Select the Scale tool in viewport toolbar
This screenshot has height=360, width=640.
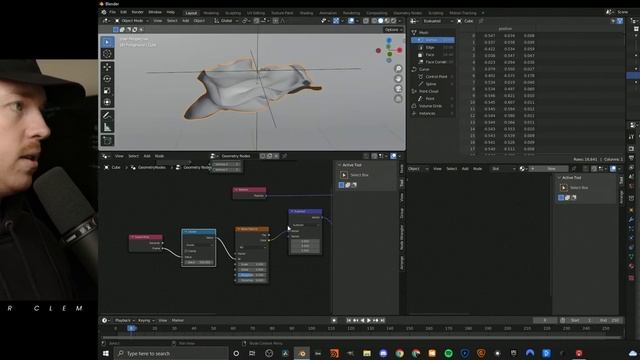pos(107,91)
